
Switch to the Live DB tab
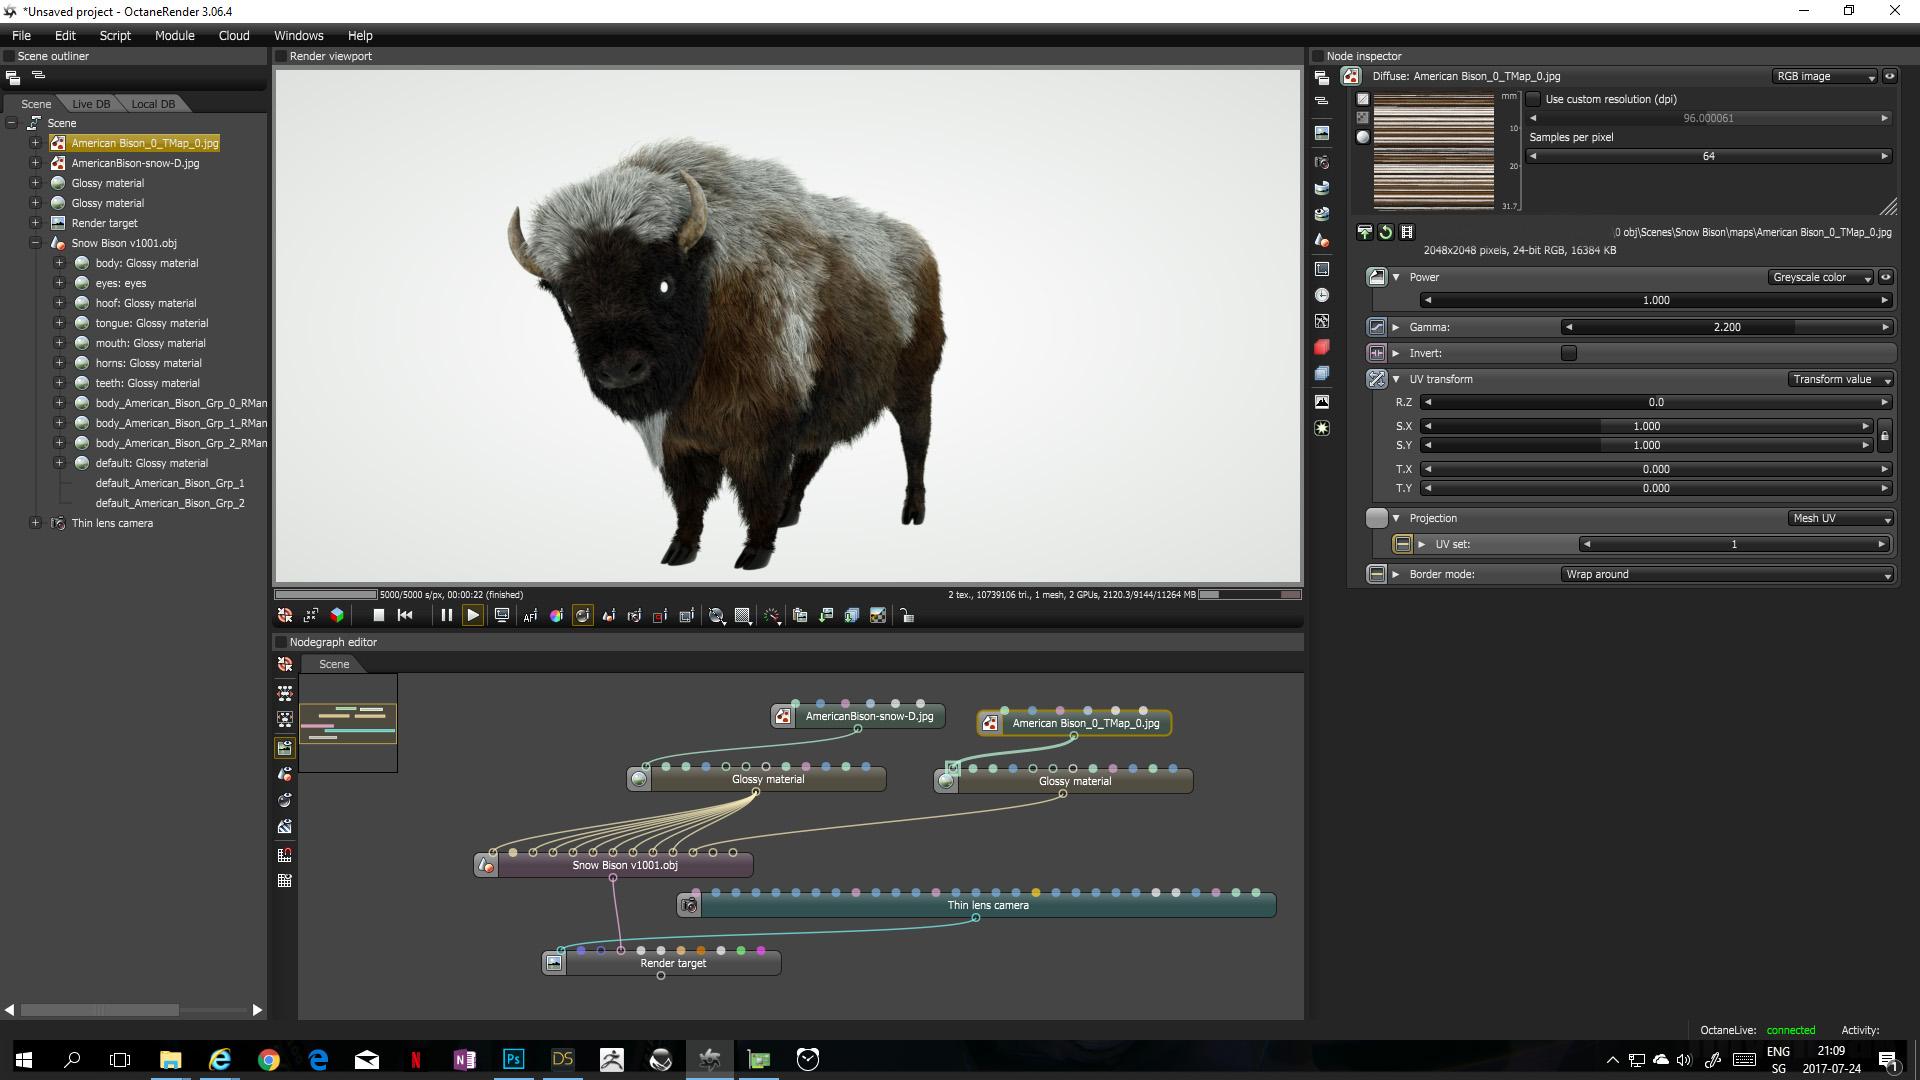[91, 104]
